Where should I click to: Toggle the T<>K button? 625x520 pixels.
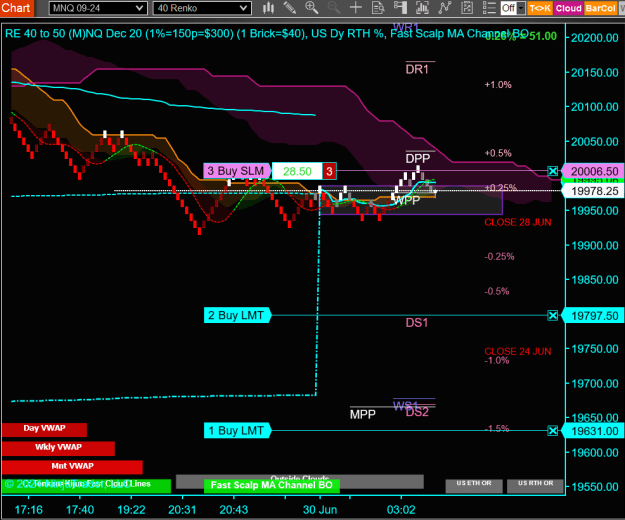pyautogui.click(x=540, y=8)
